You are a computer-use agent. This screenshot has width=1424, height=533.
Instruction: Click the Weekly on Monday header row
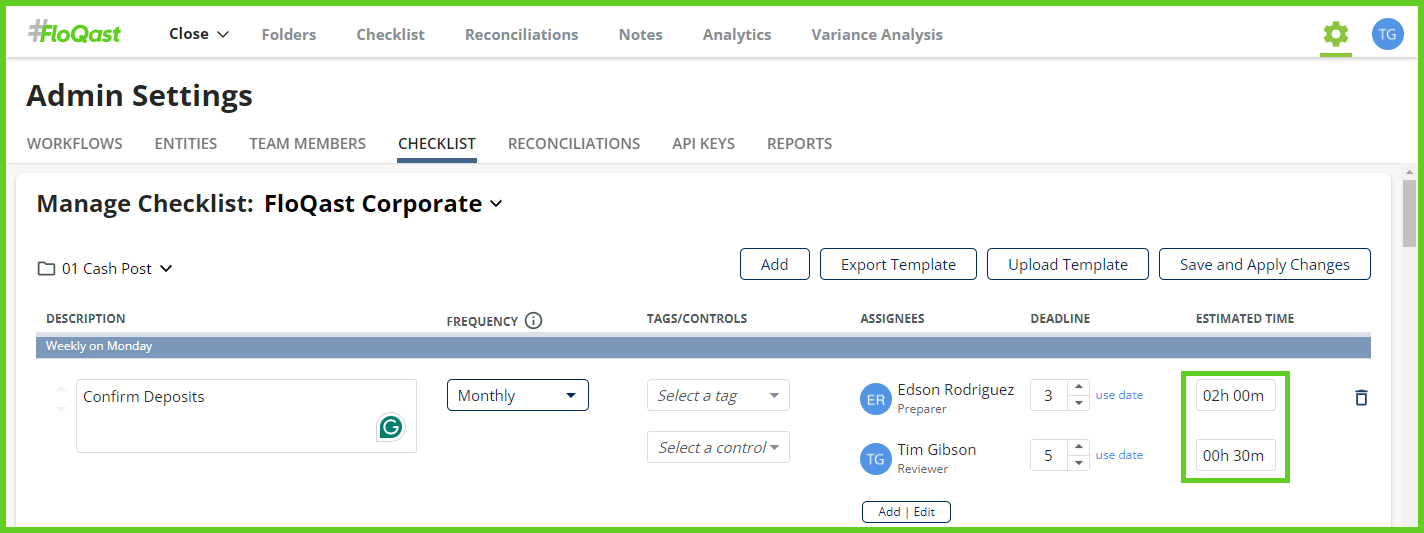(703, 346)
